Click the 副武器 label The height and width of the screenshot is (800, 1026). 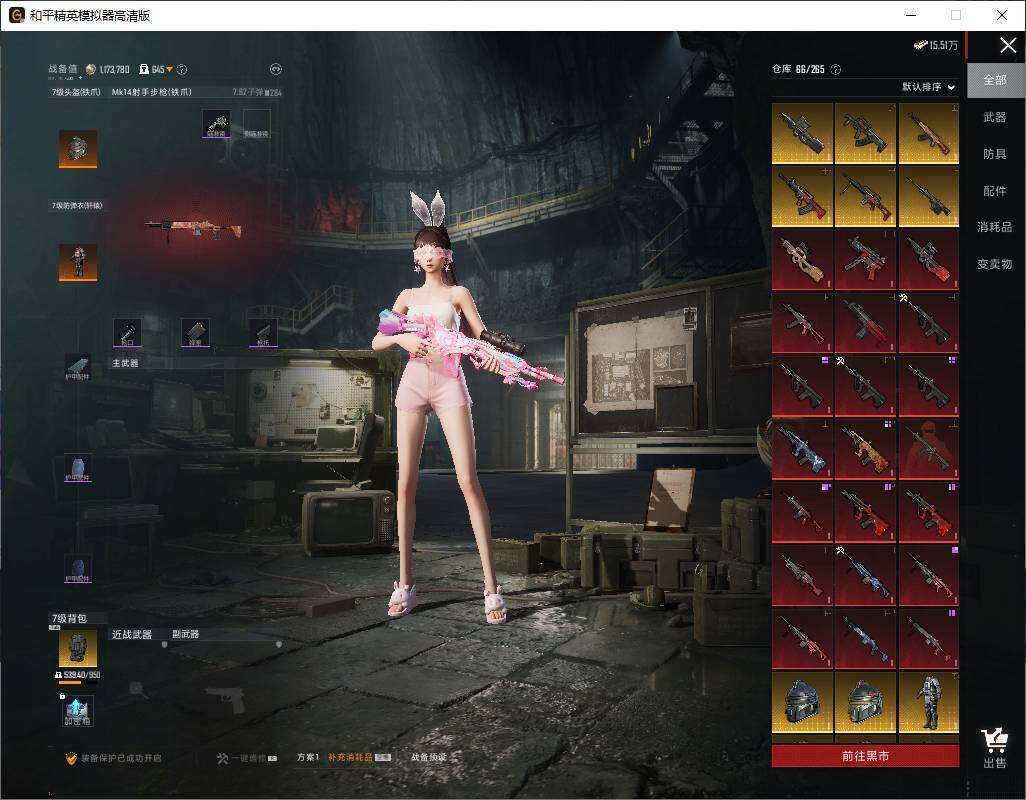pyautogui.click(x=185, y=635)
